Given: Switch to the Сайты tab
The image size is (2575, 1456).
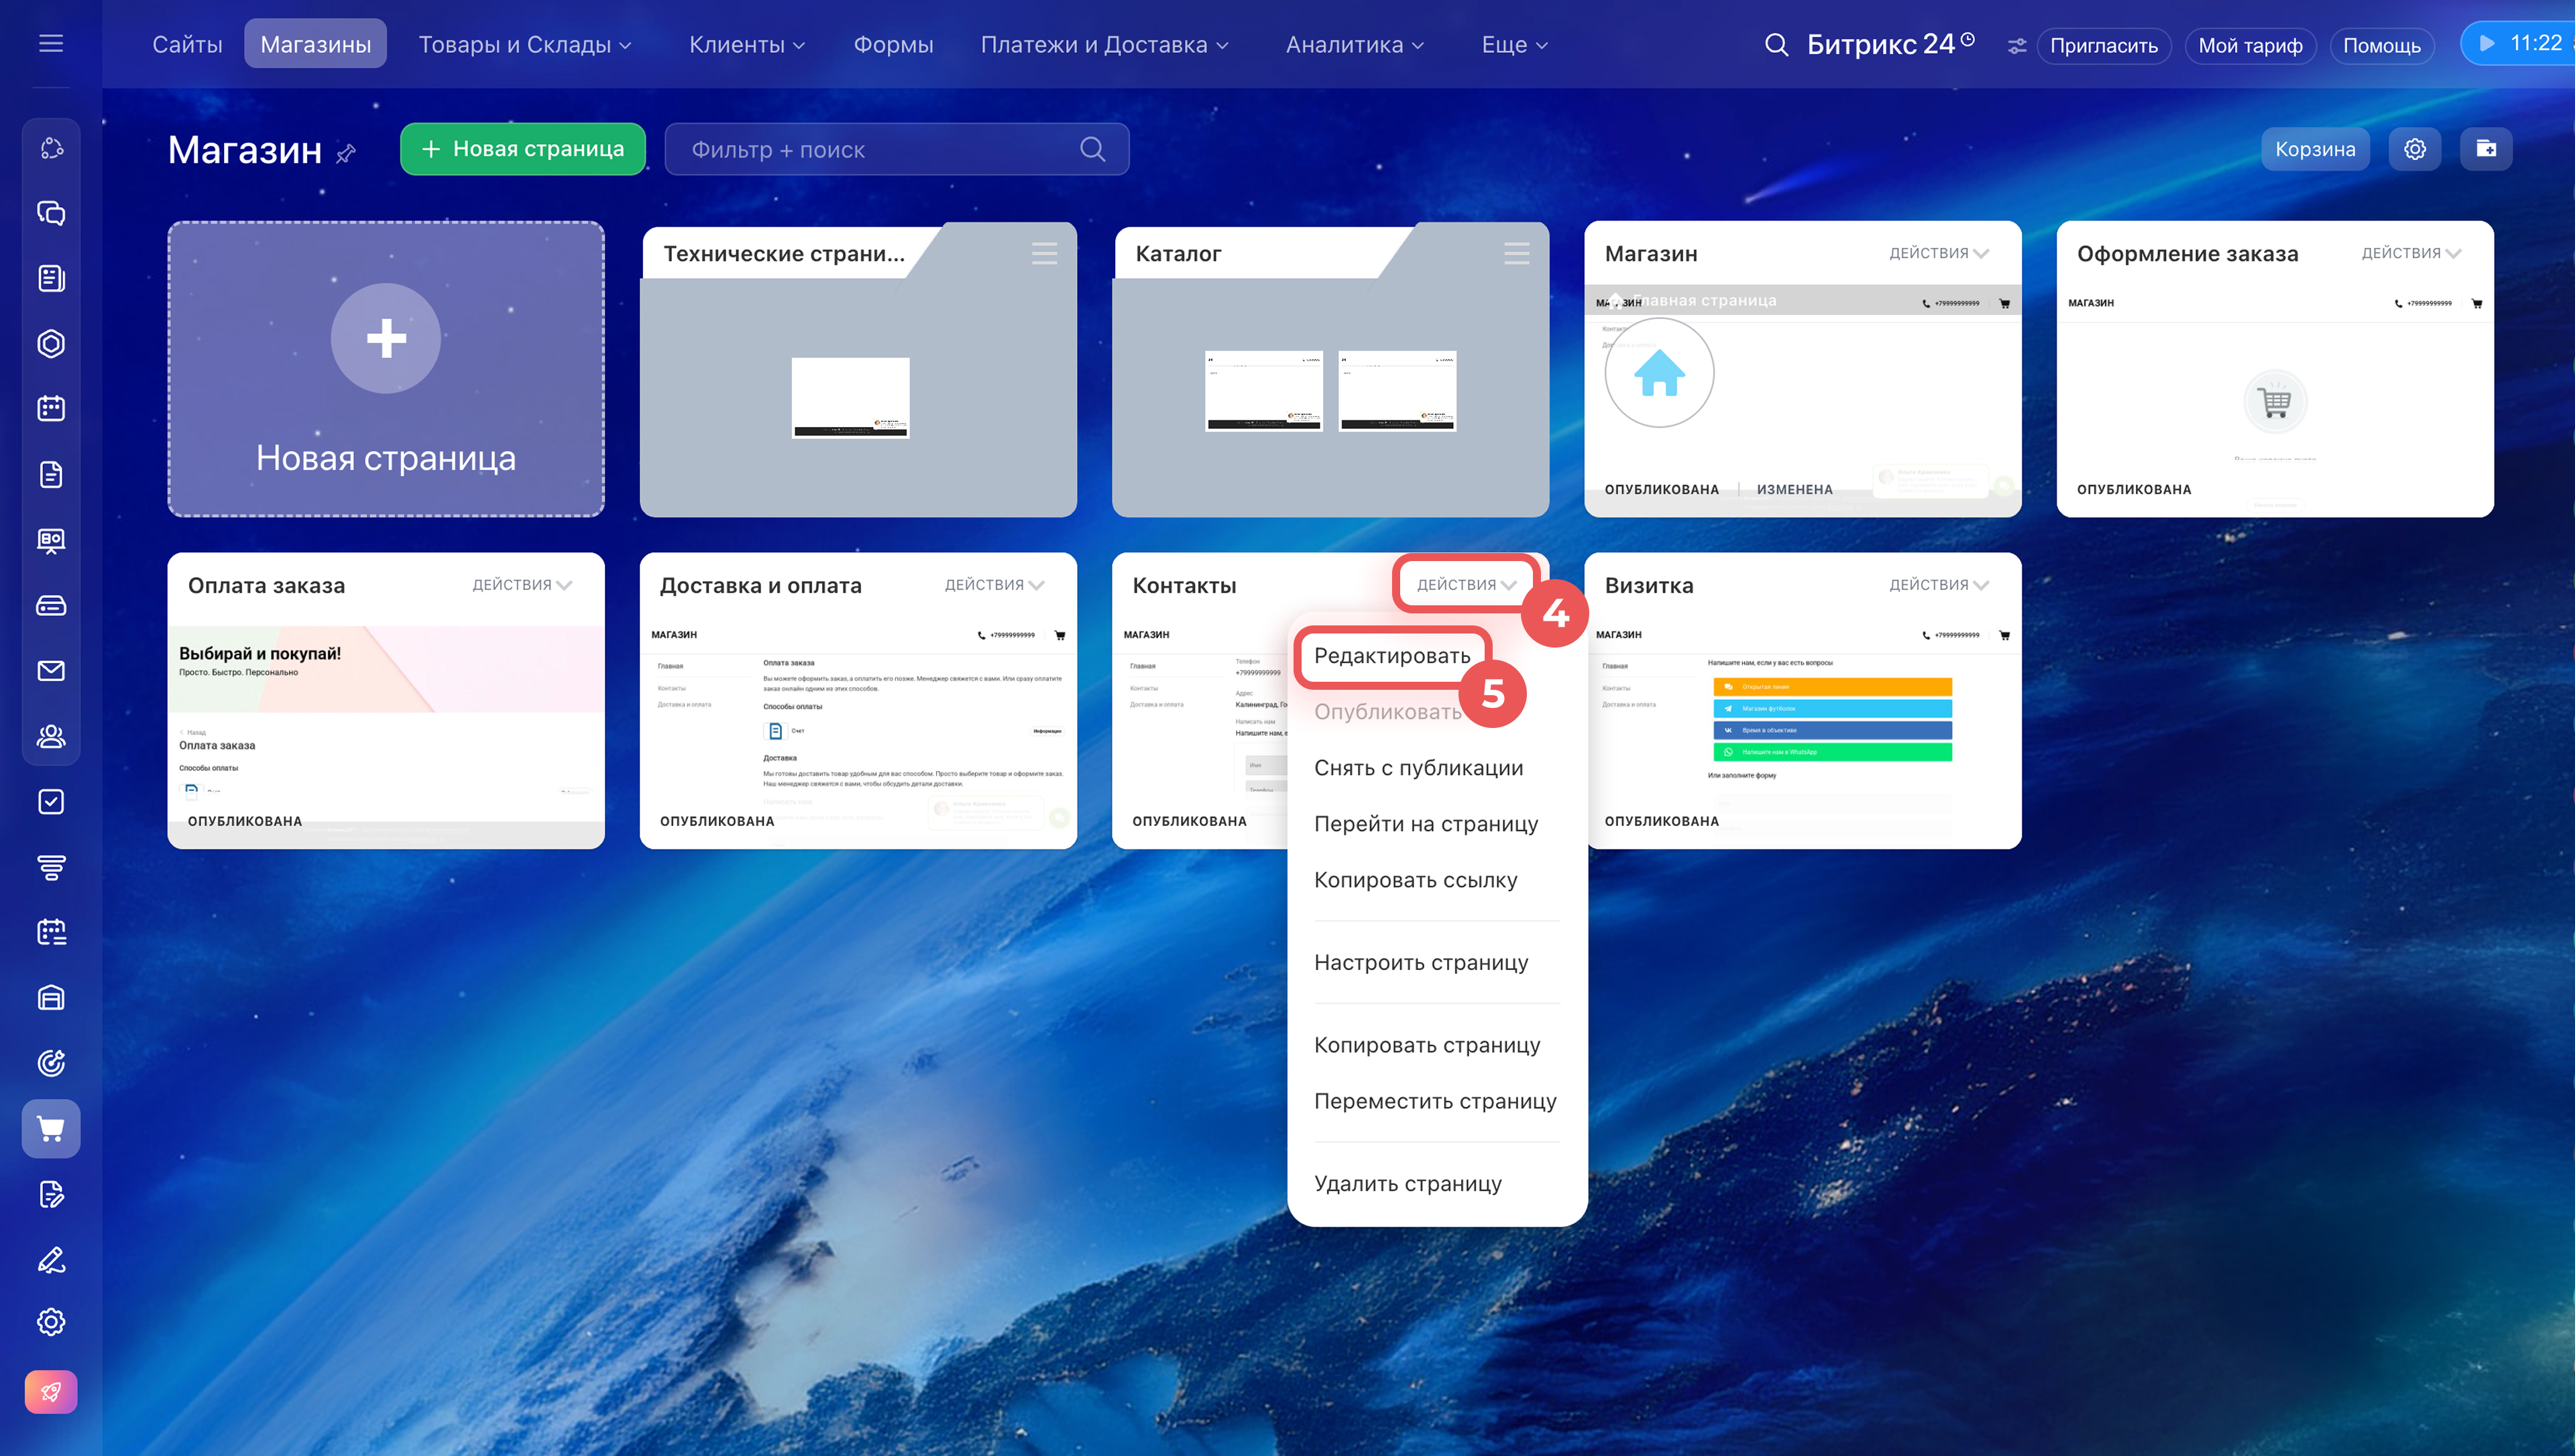Looking at the screenshot, I should click(187, 45).
